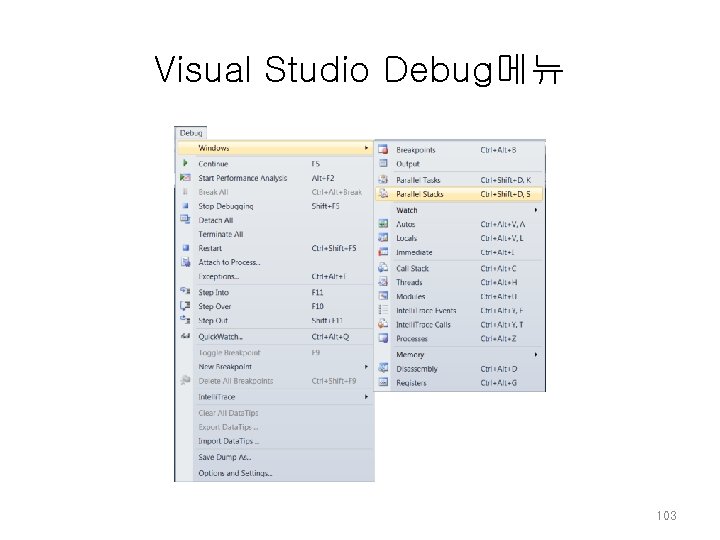720x540 pixels.
Task: Click the green Continue play icon
Action: click(185, 163)
